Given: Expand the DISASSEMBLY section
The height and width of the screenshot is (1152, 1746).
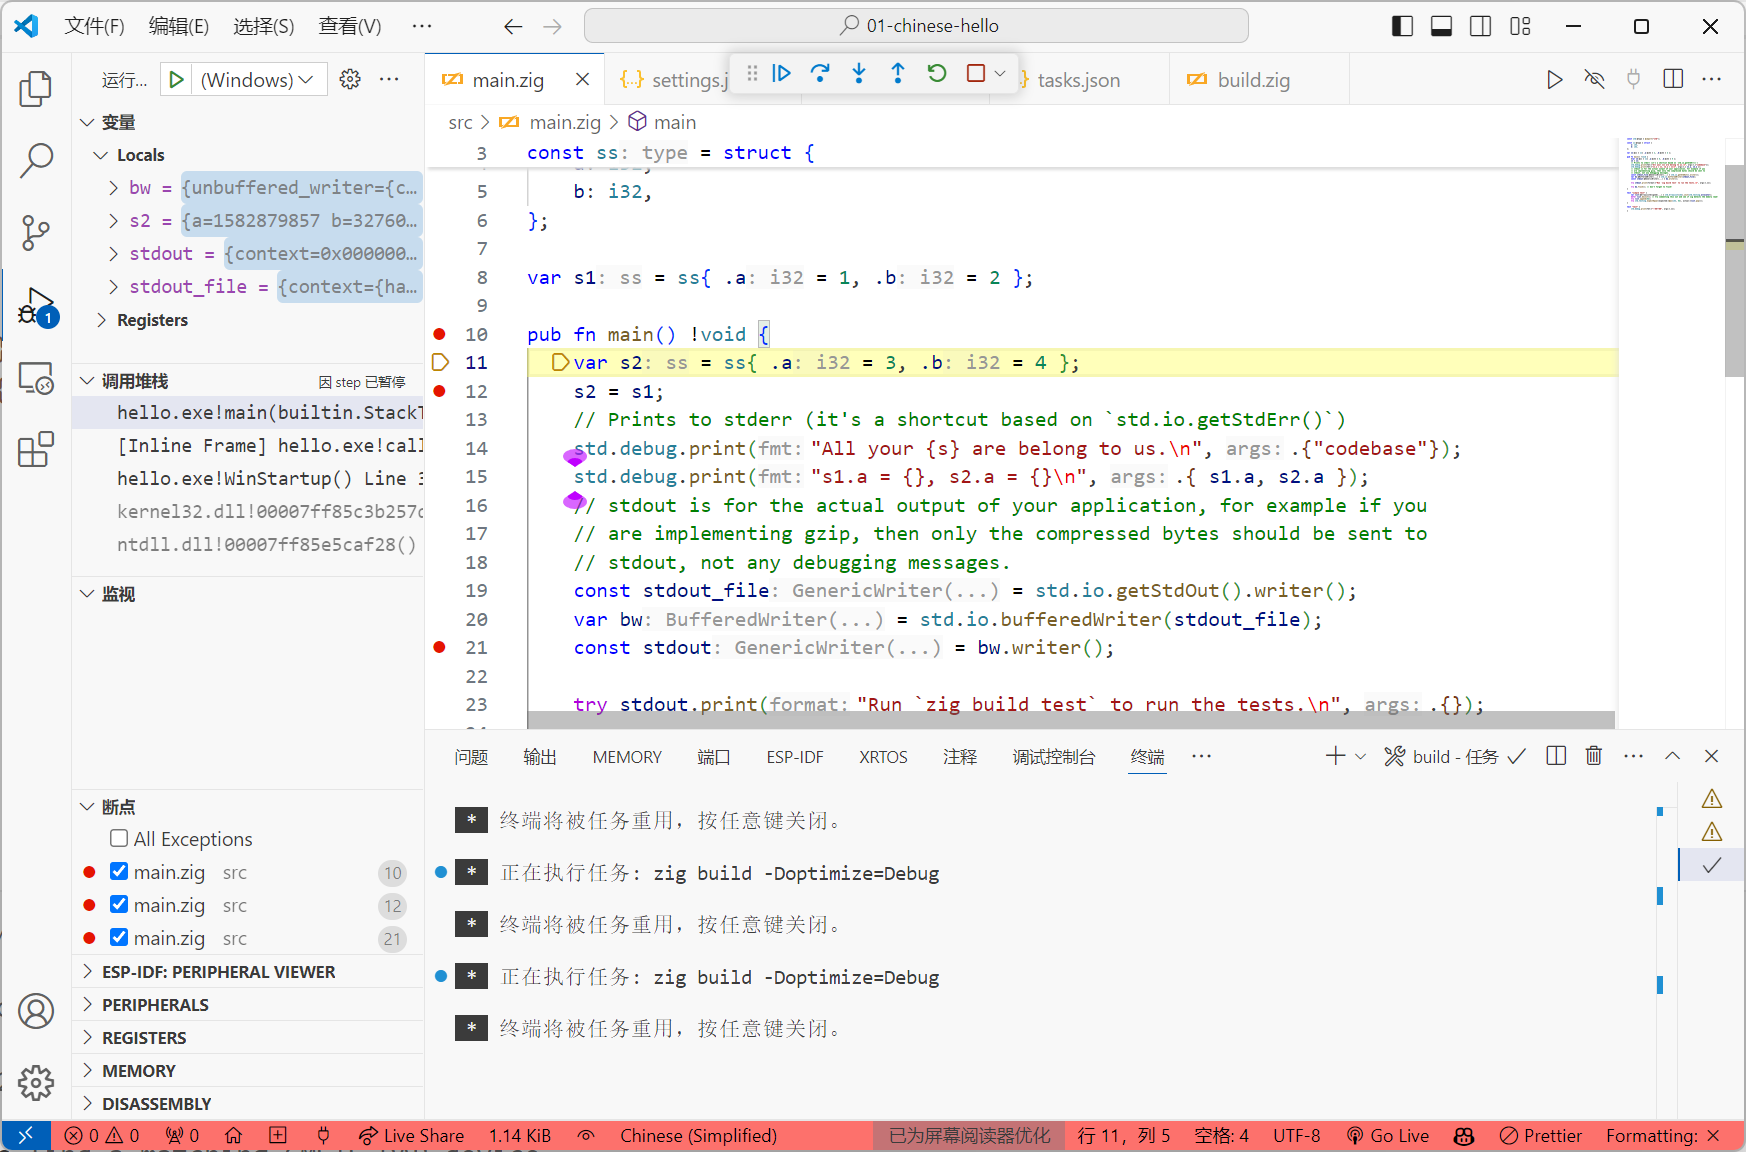Looking at the screenshot, I should (156, 1103).
